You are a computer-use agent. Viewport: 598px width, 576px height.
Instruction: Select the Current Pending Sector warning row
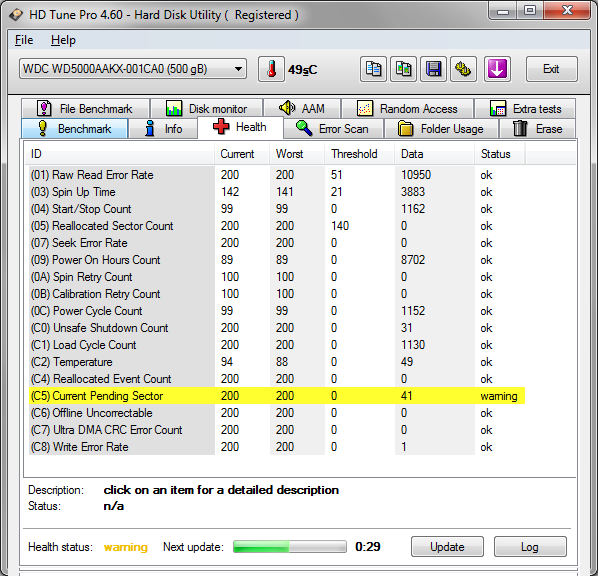coord(277,396)
